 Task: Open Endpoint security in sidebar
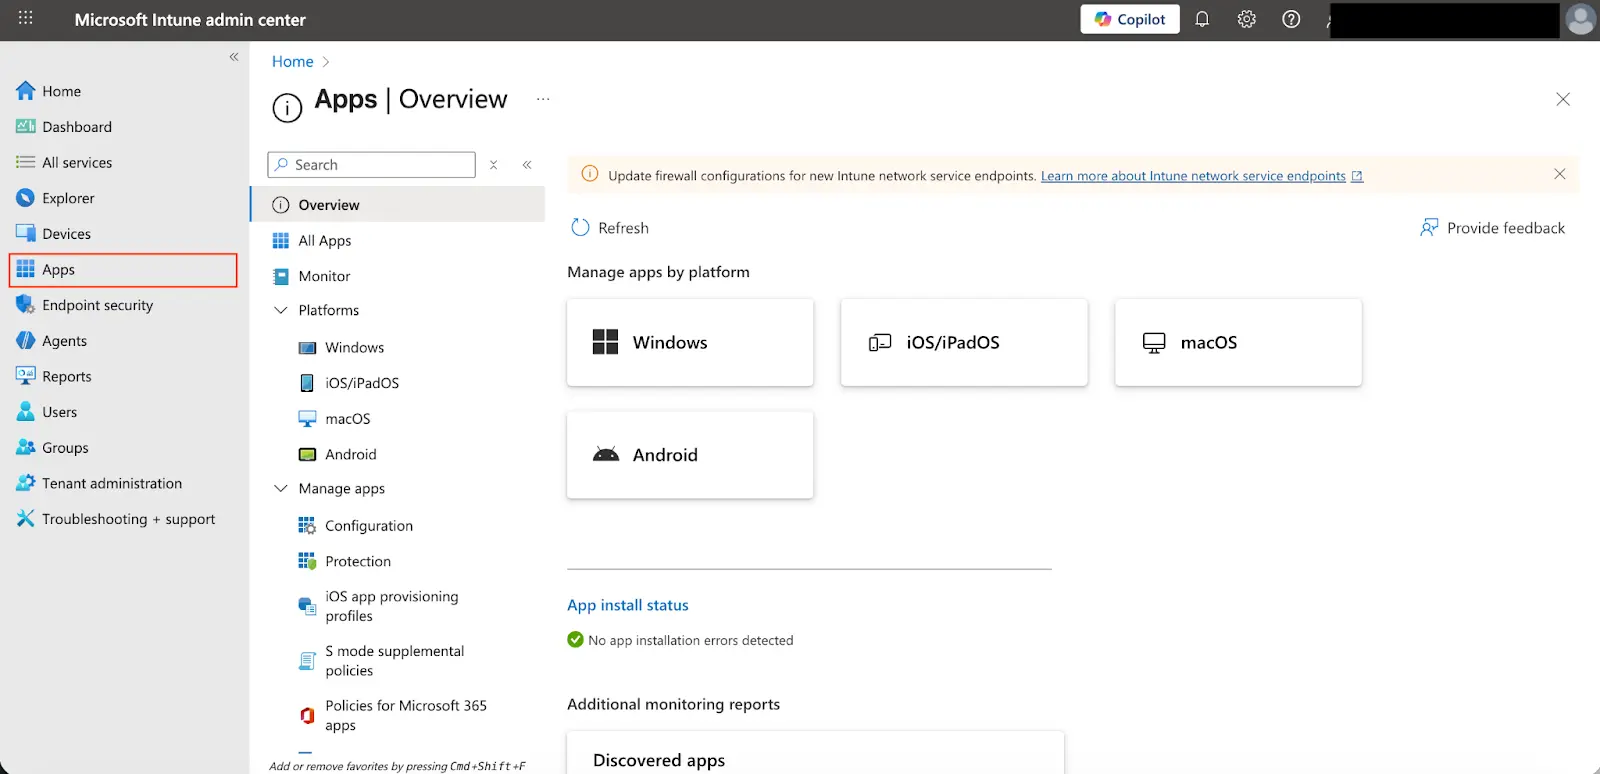pyautogui.click(x=97, y=305)
